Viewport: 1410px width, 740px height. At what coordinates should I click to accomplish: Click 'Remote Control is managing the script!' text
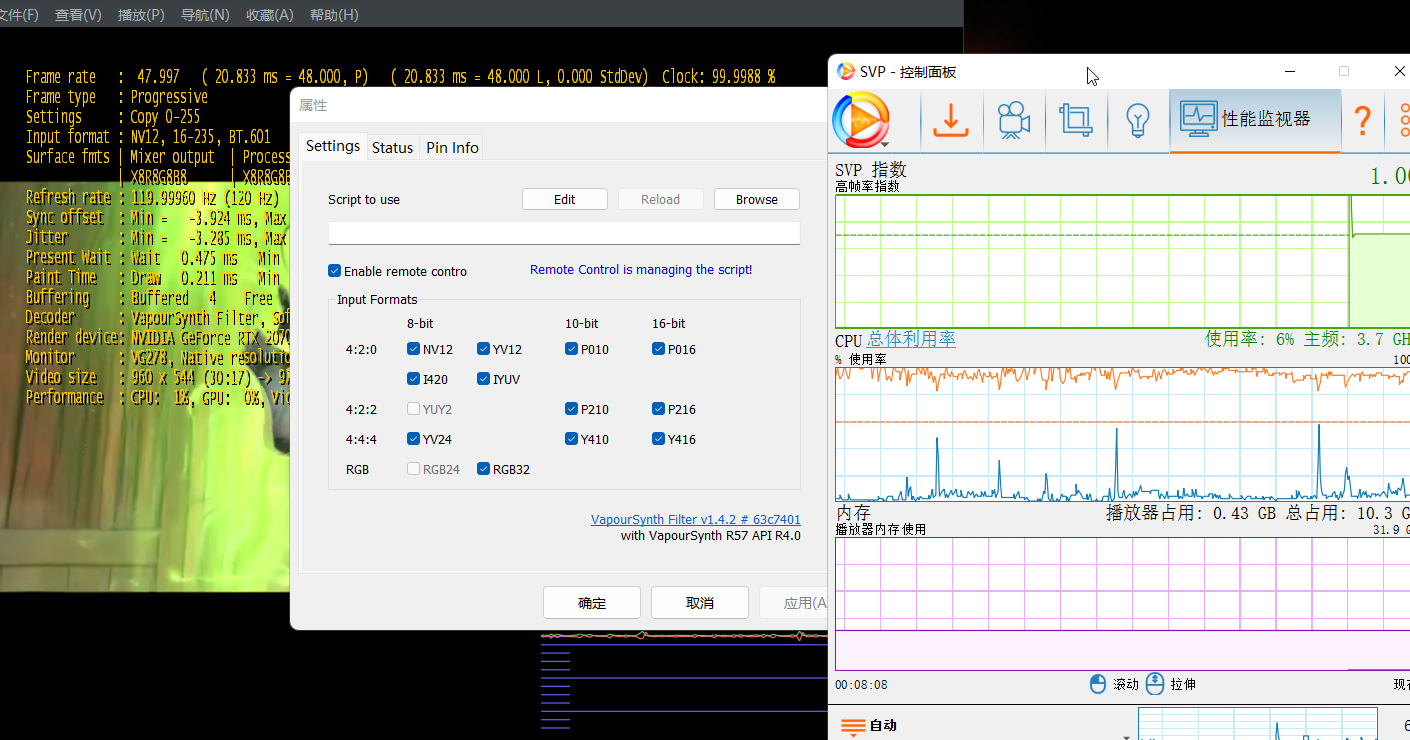point(641,270)
